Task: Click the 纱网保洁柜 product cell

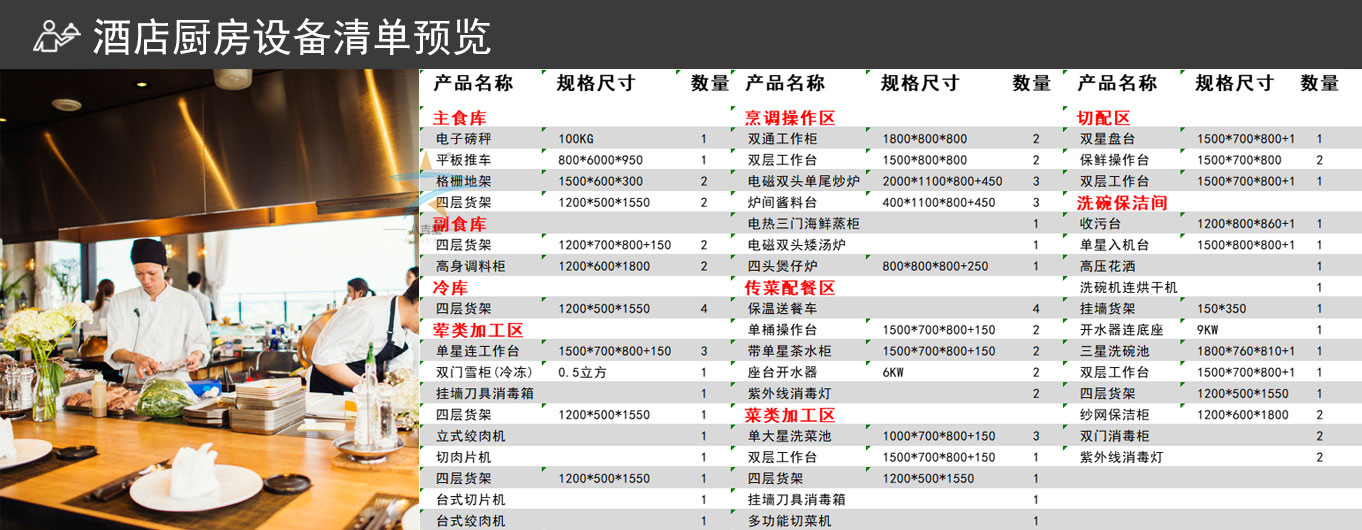Action: (x=1114, y=415)
